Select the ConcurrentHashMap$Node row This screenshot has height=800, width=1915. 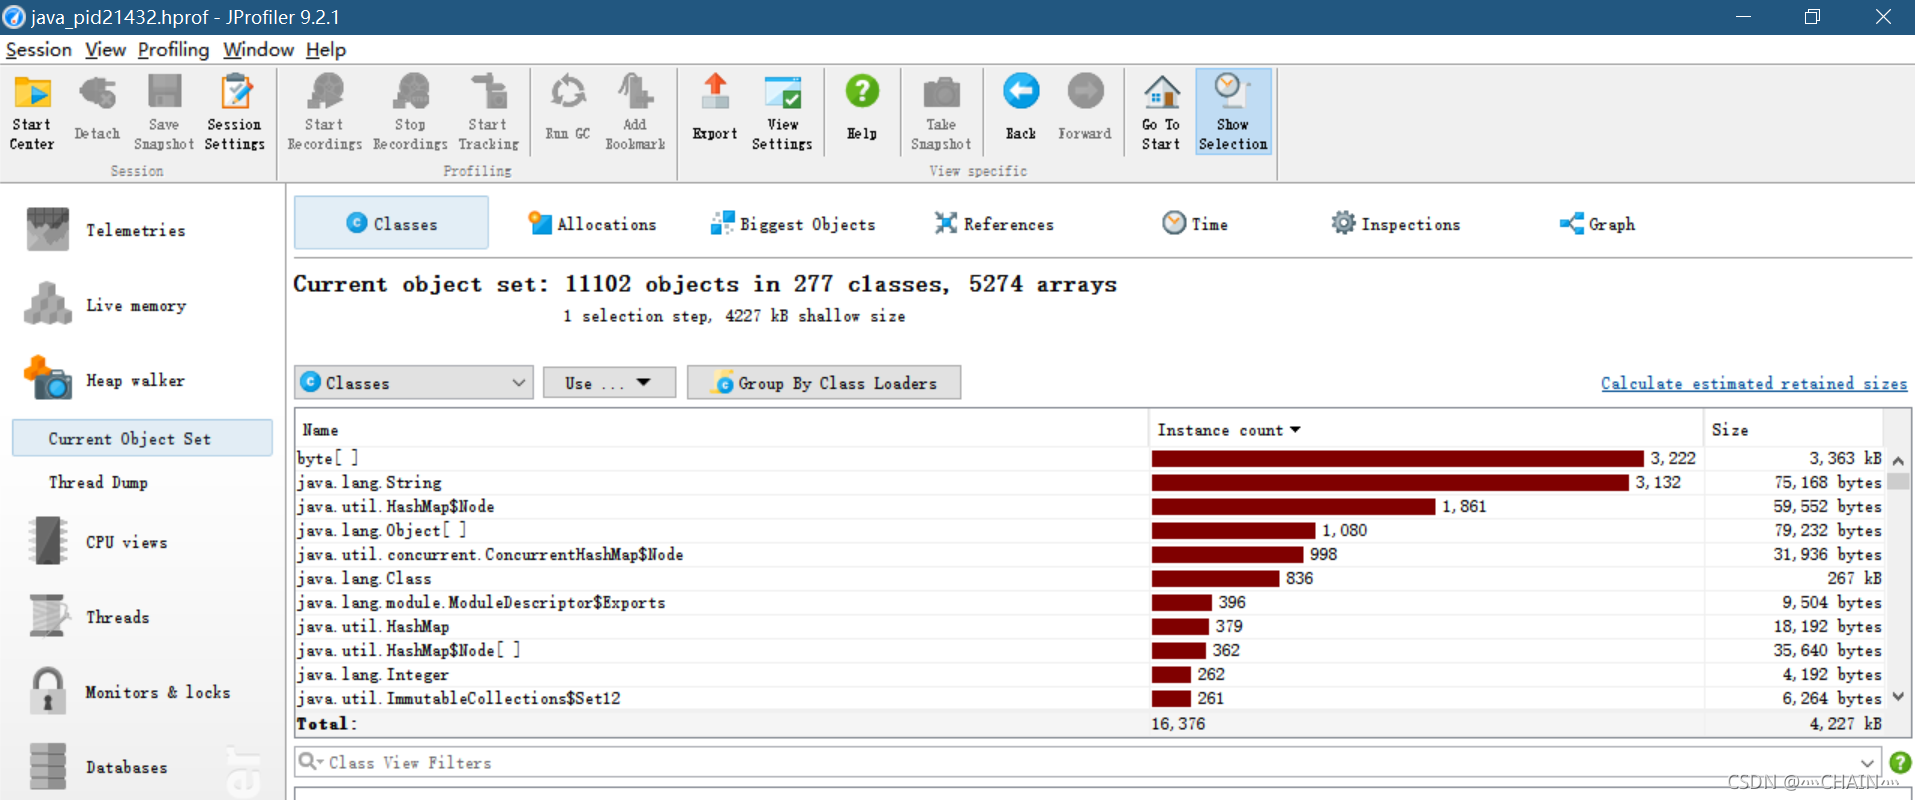[x=1090, y=554]
